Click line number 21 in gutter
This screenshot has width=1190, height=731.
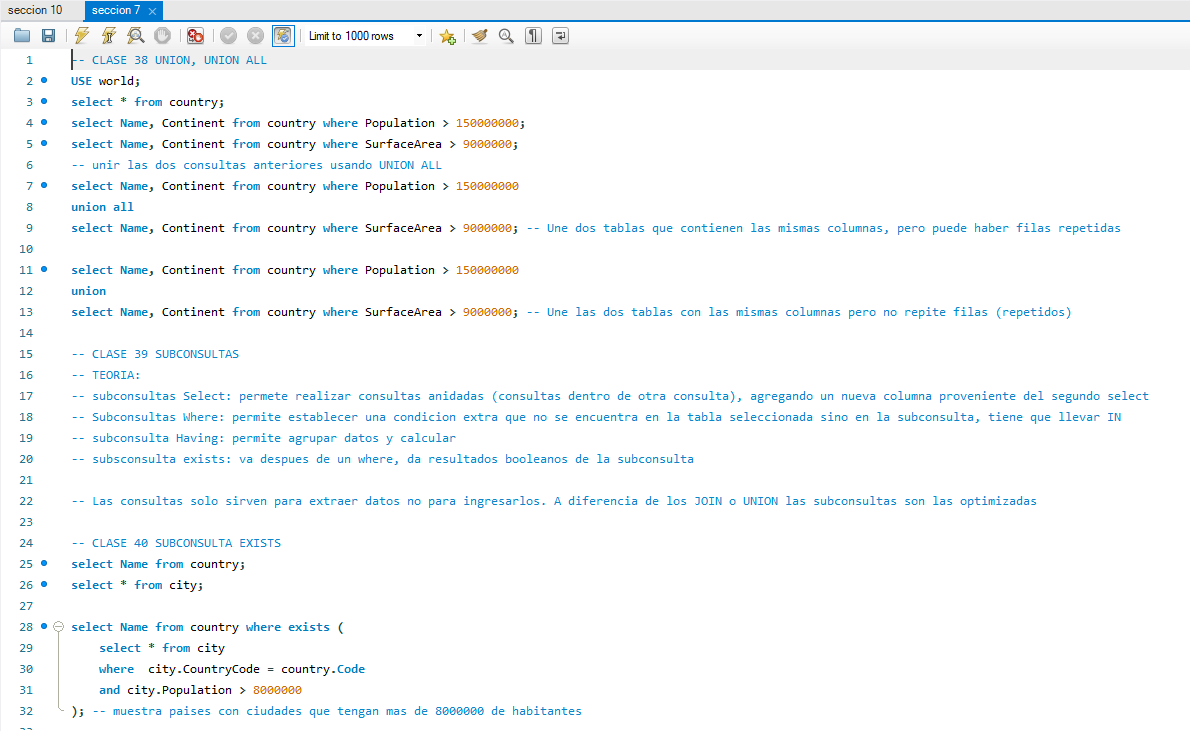point(26,480)
